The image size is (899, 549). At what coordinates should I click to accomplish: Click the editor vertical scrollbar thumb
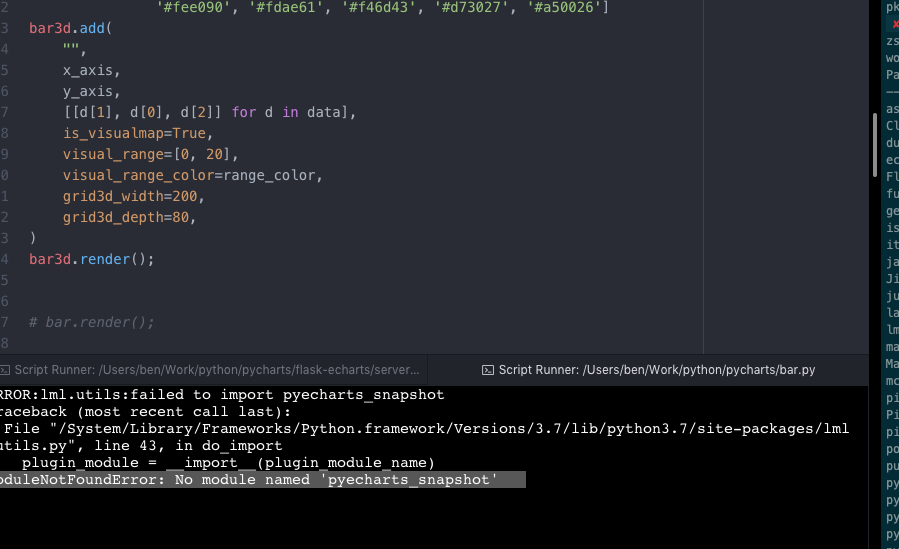[874, 145]
